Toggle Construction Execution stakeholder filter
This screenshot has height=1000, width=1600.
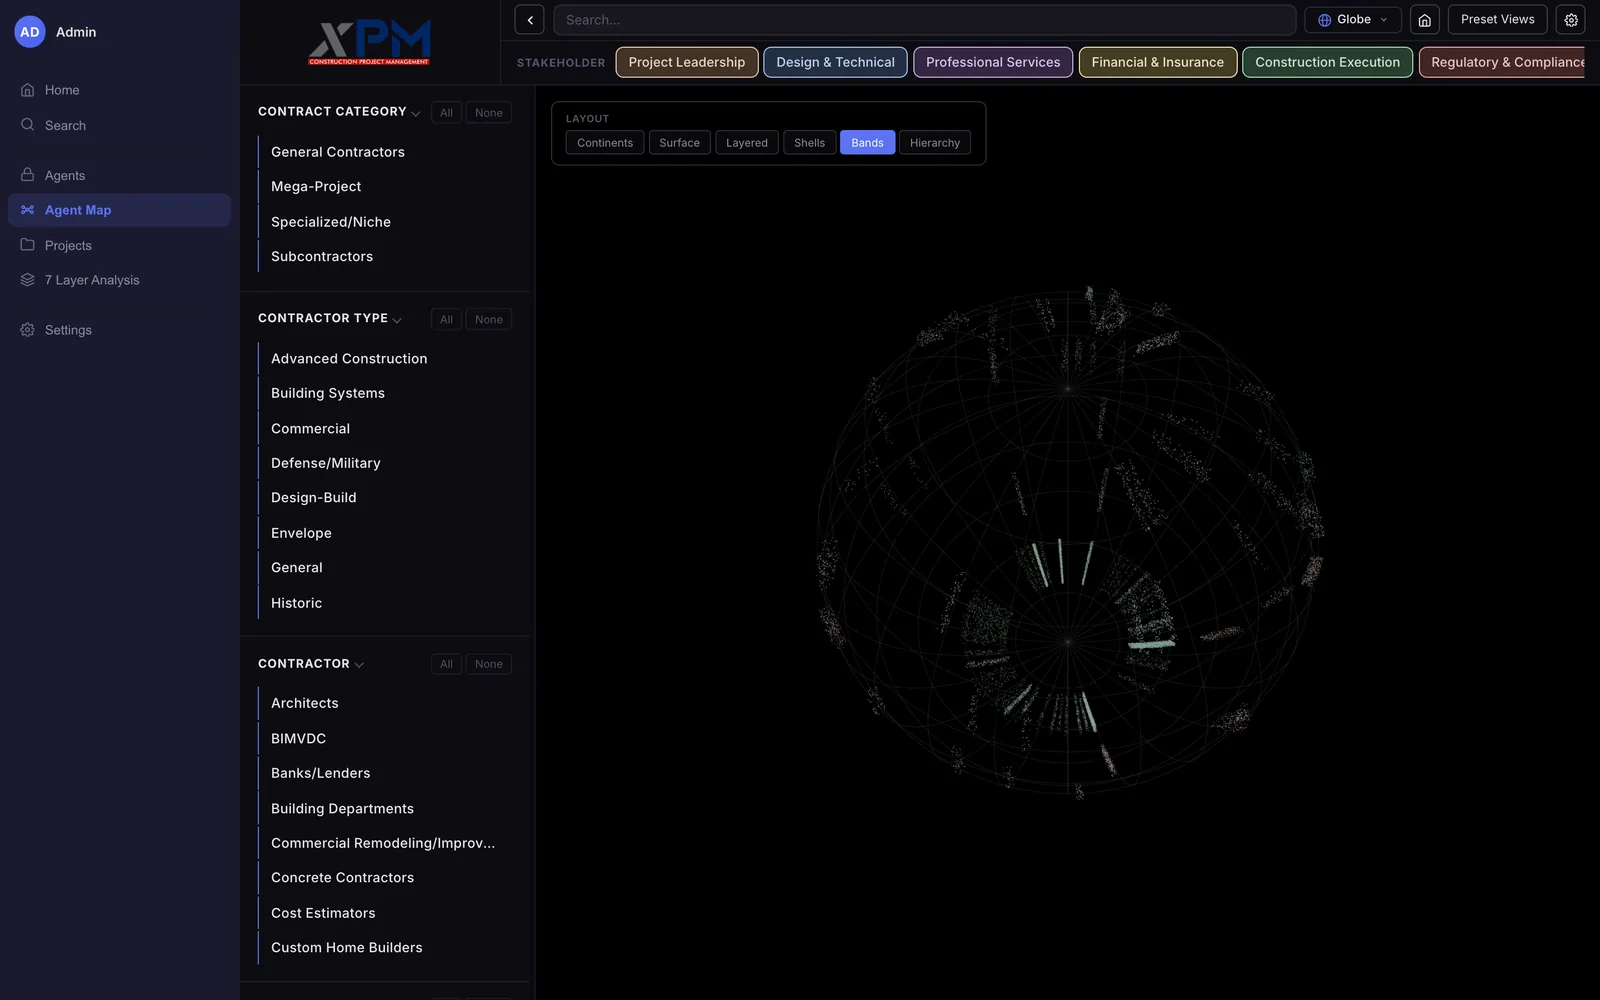[1327, 62]
